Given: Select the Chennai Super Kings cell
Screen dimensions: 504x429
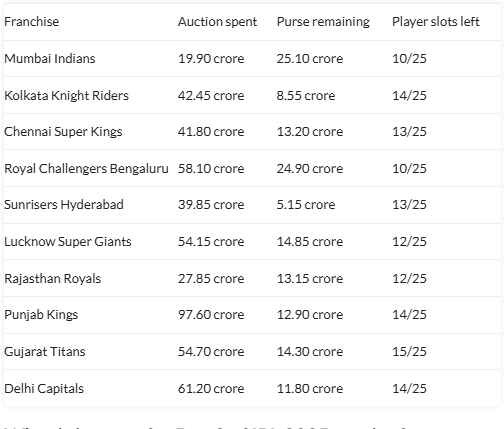Looking at the screenshot, I should (x=63, y=132).
